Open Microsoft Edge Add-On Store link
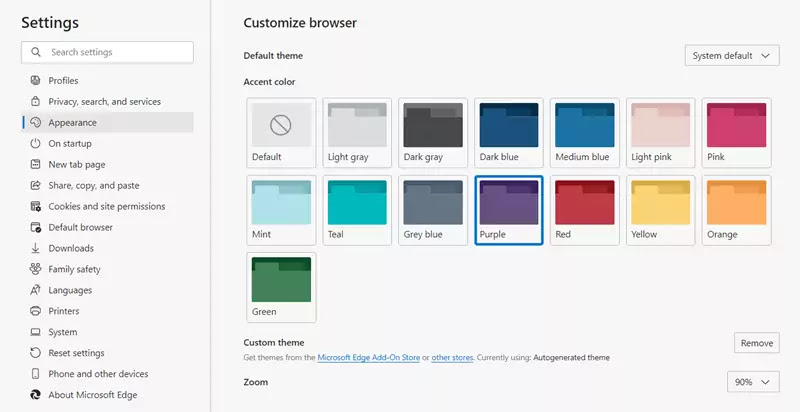Screen dimensions: 800x412 (x=368, y=357)
